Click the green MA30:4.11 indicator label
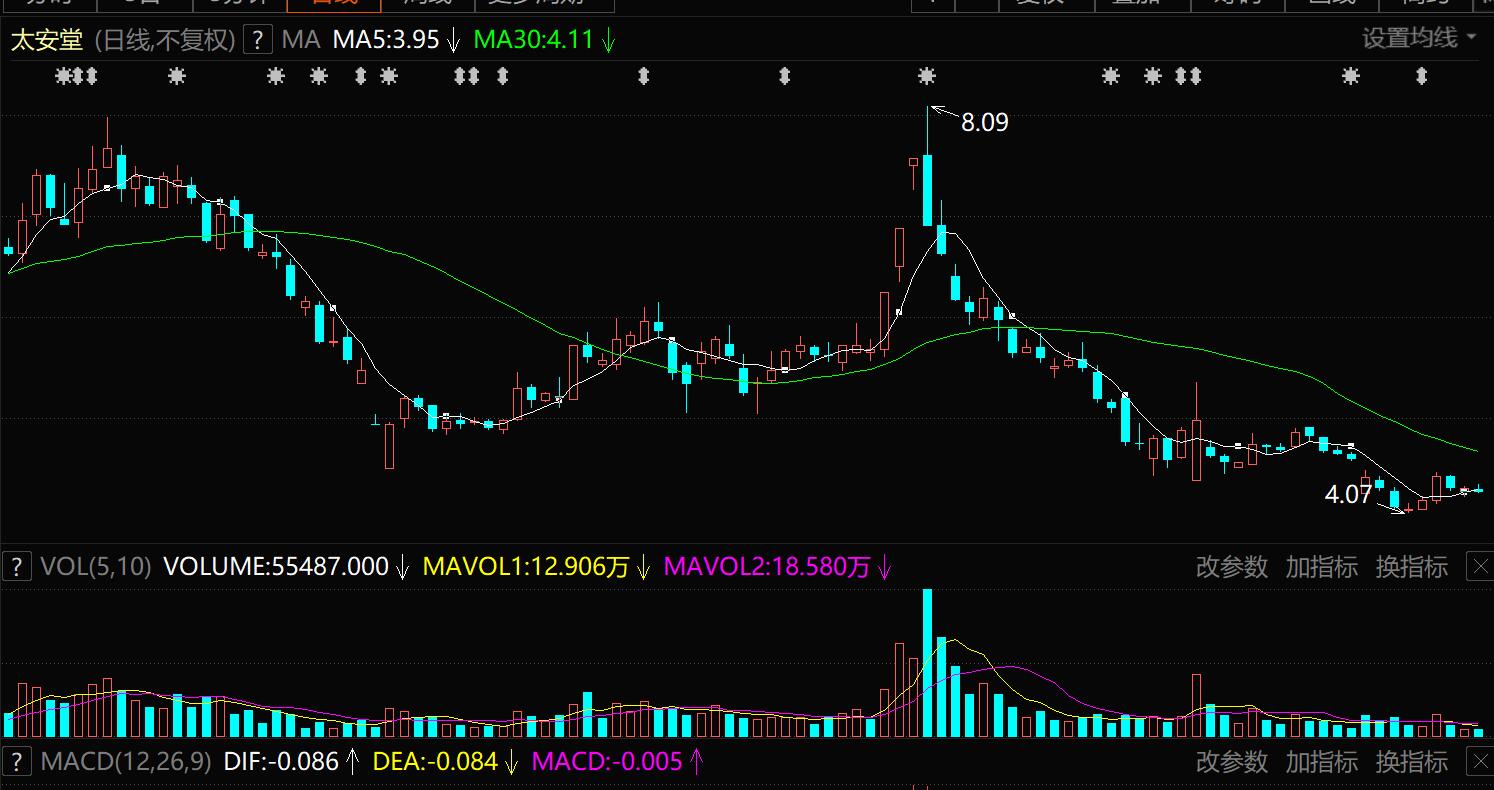This screenshot has height=790, width=1494. (x=533, y=40)
